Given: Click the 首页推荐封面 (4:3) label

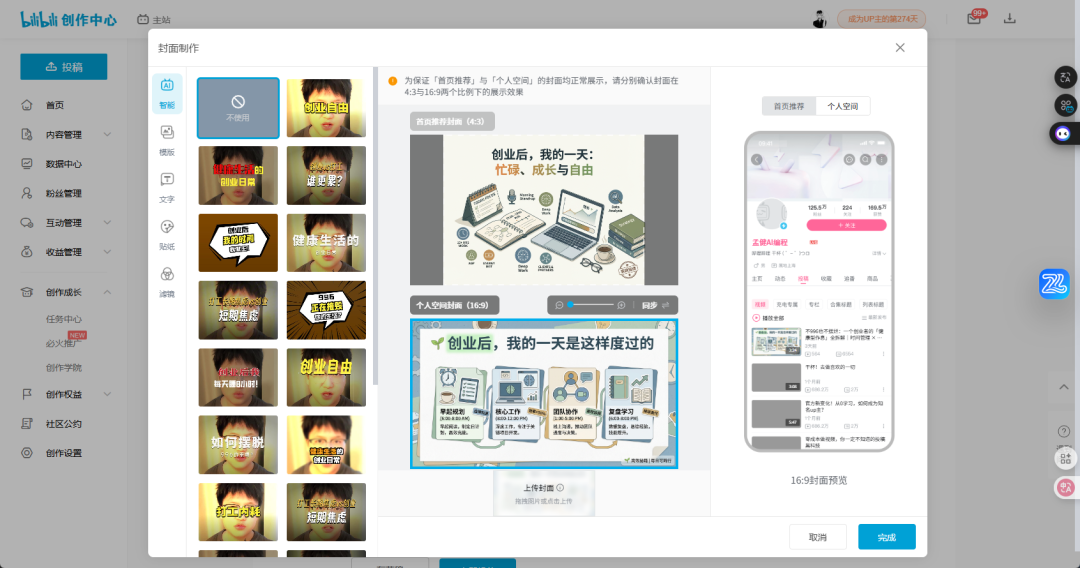Looking at the screenshot, I should click(x=452, y=121).
